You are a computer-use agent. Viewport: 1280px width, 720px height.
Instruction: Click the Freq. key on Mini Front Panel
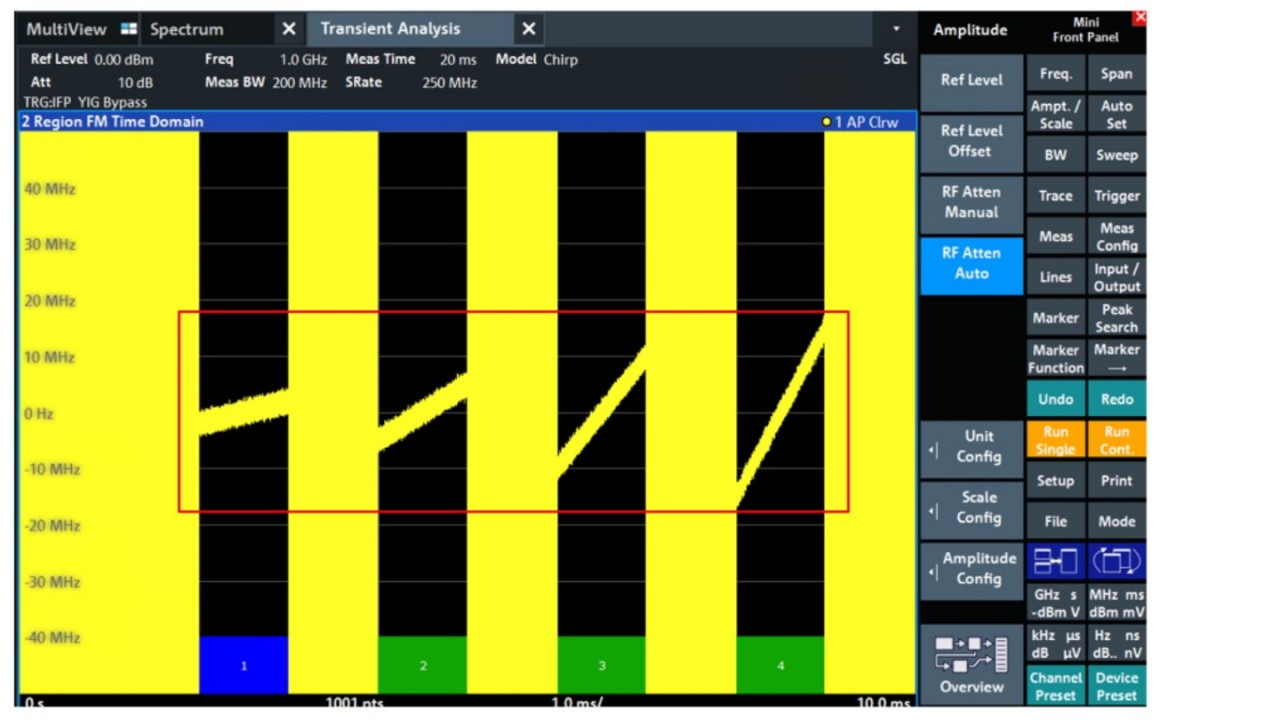point(1055,74)
